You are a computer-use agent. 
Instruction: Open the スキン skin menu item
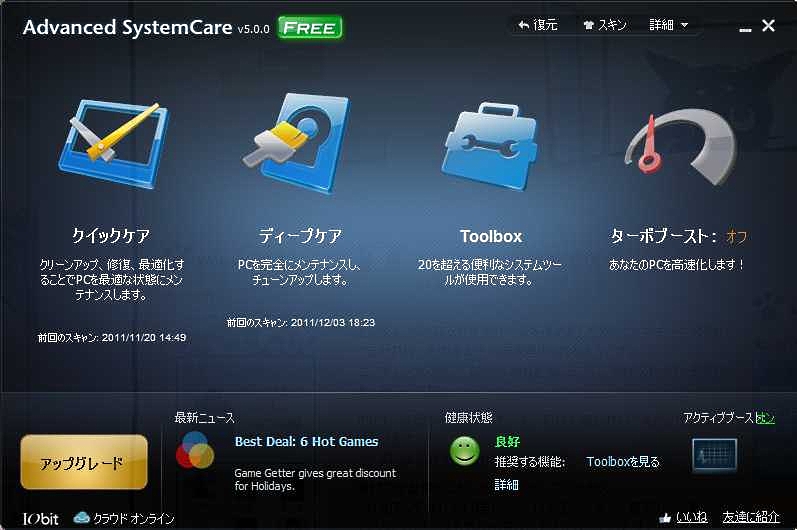(605, 24)
